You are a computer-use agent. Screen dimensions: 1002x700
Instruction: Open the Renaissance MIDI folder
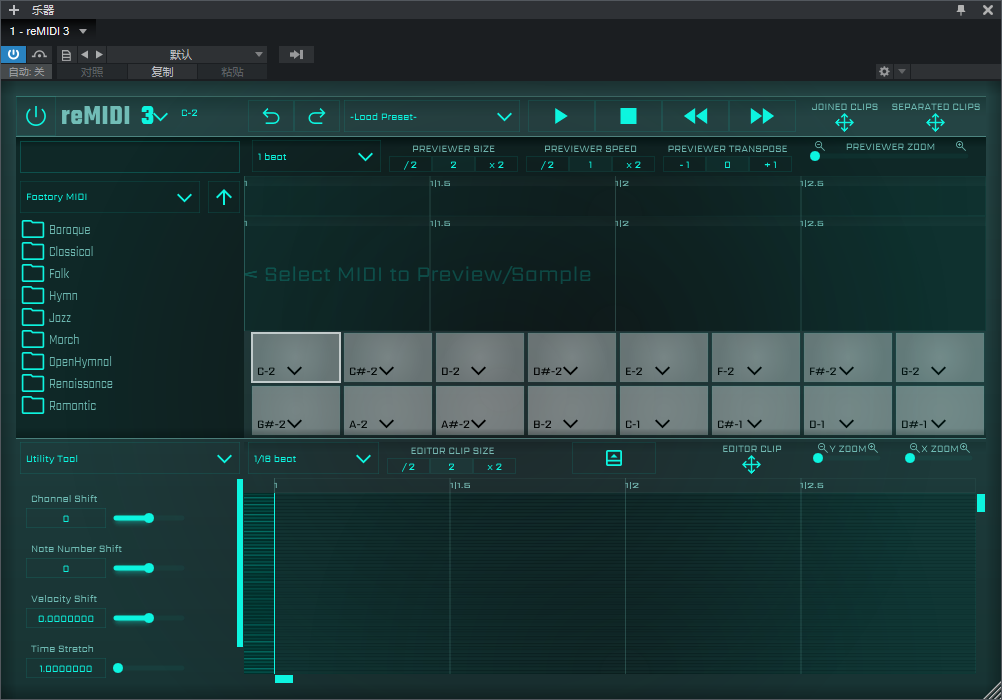[67, 384]
